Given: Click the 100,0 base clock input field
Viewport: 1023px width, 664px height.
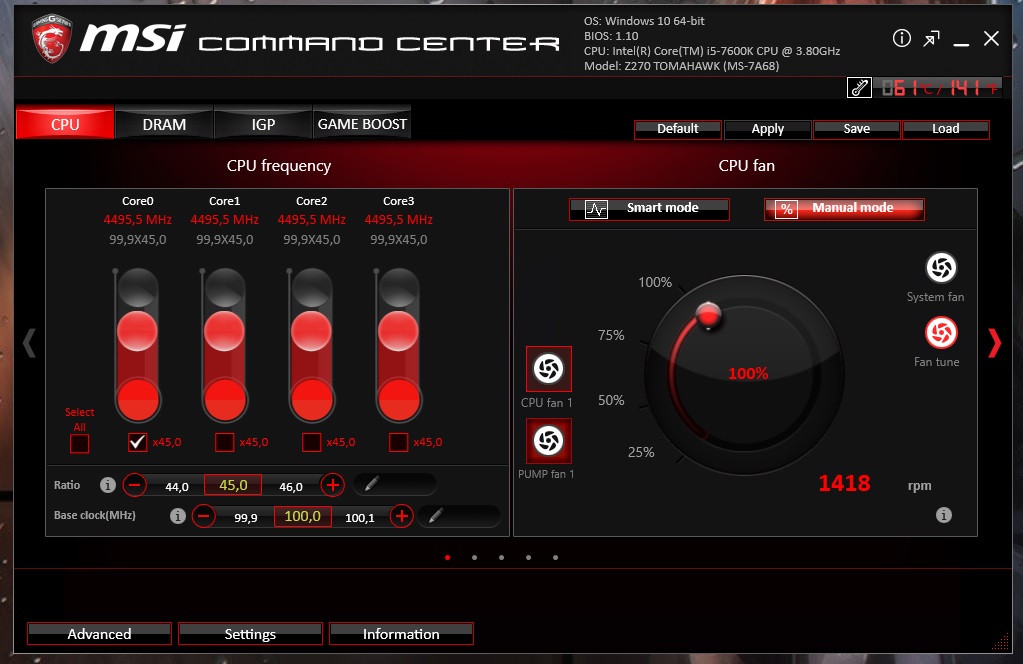Looking at the screenshot, I should [x=302, y=516].
